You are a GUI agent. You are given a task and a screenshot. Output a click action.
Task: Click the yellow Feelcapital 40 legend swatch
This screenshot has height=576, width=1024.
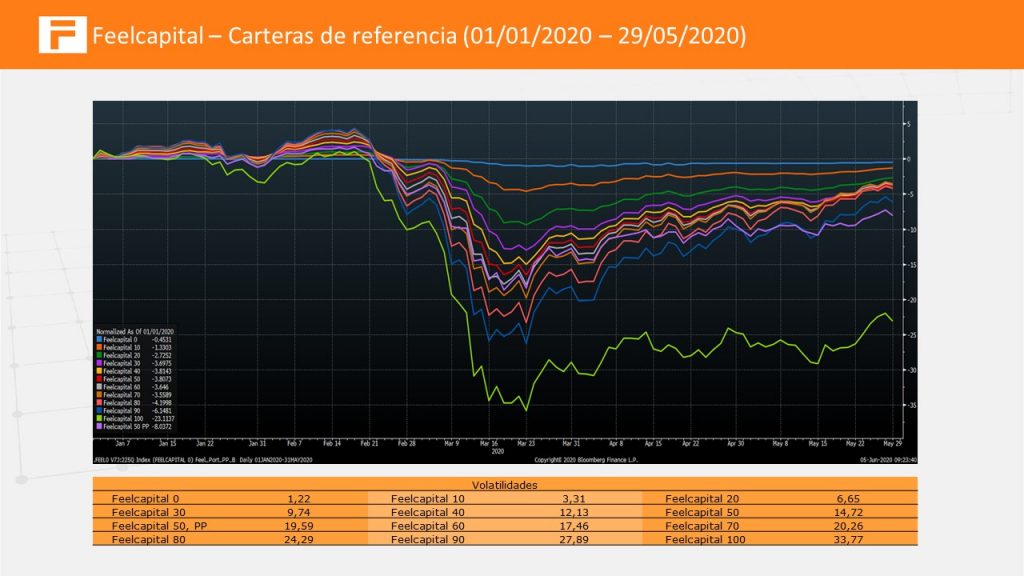[99, 371]
